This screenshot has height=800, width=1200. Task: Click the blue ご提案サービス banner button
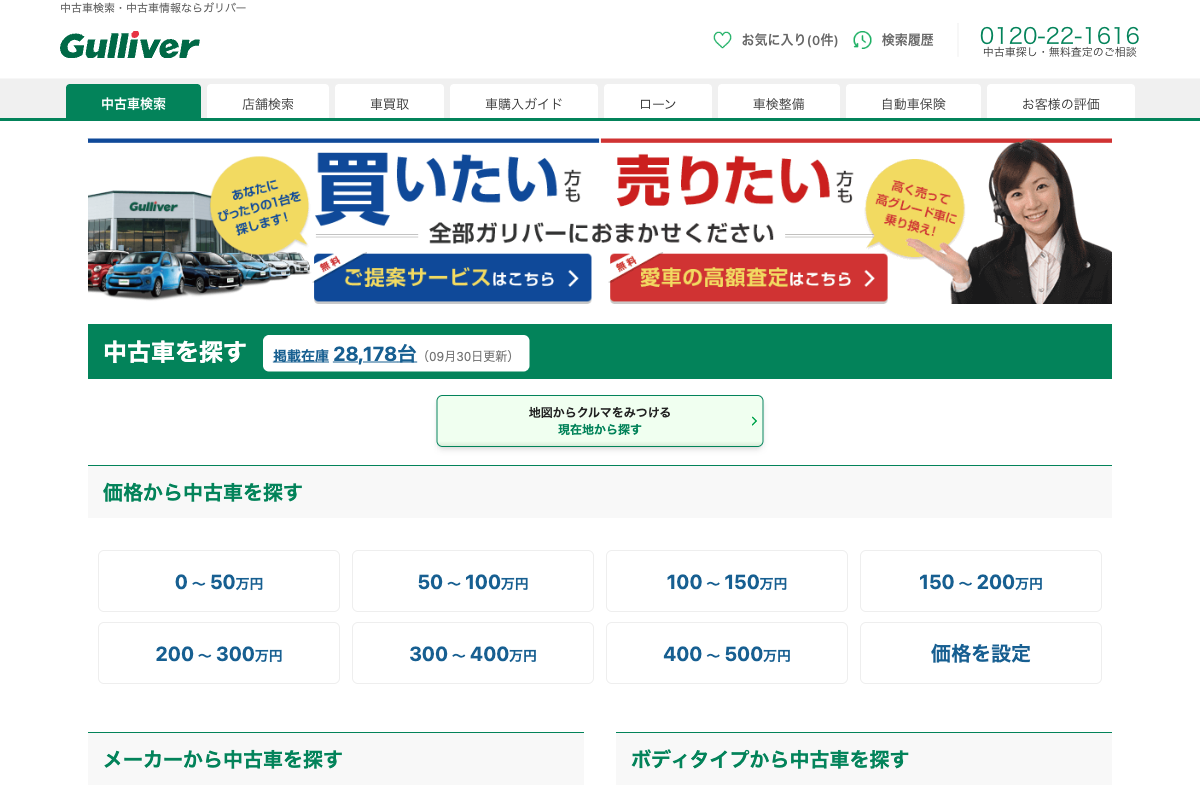pyautogui.click(x=453, y=278)
